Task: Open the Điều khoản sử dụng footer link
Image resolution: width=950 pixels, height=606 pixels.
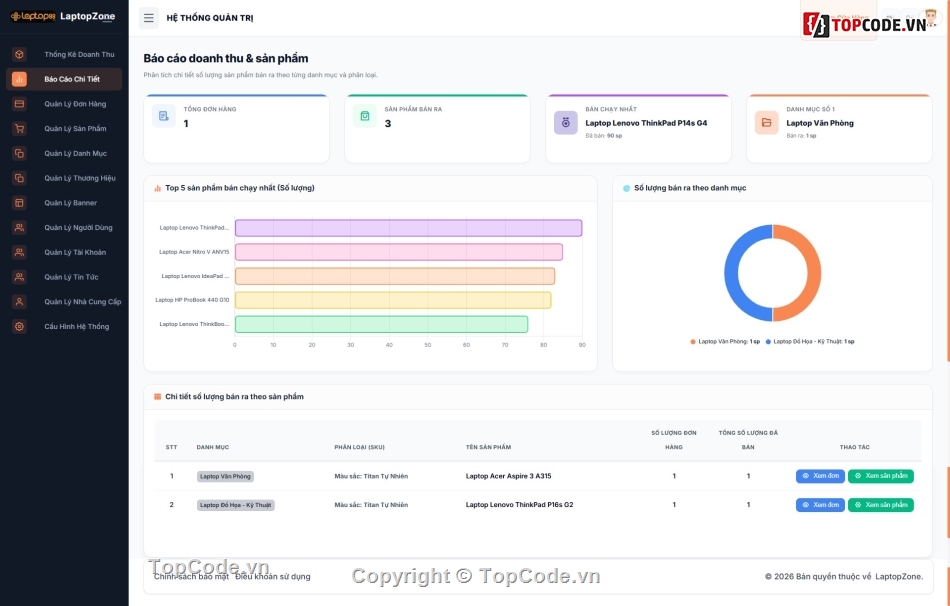Action: (x=273, y=577)
